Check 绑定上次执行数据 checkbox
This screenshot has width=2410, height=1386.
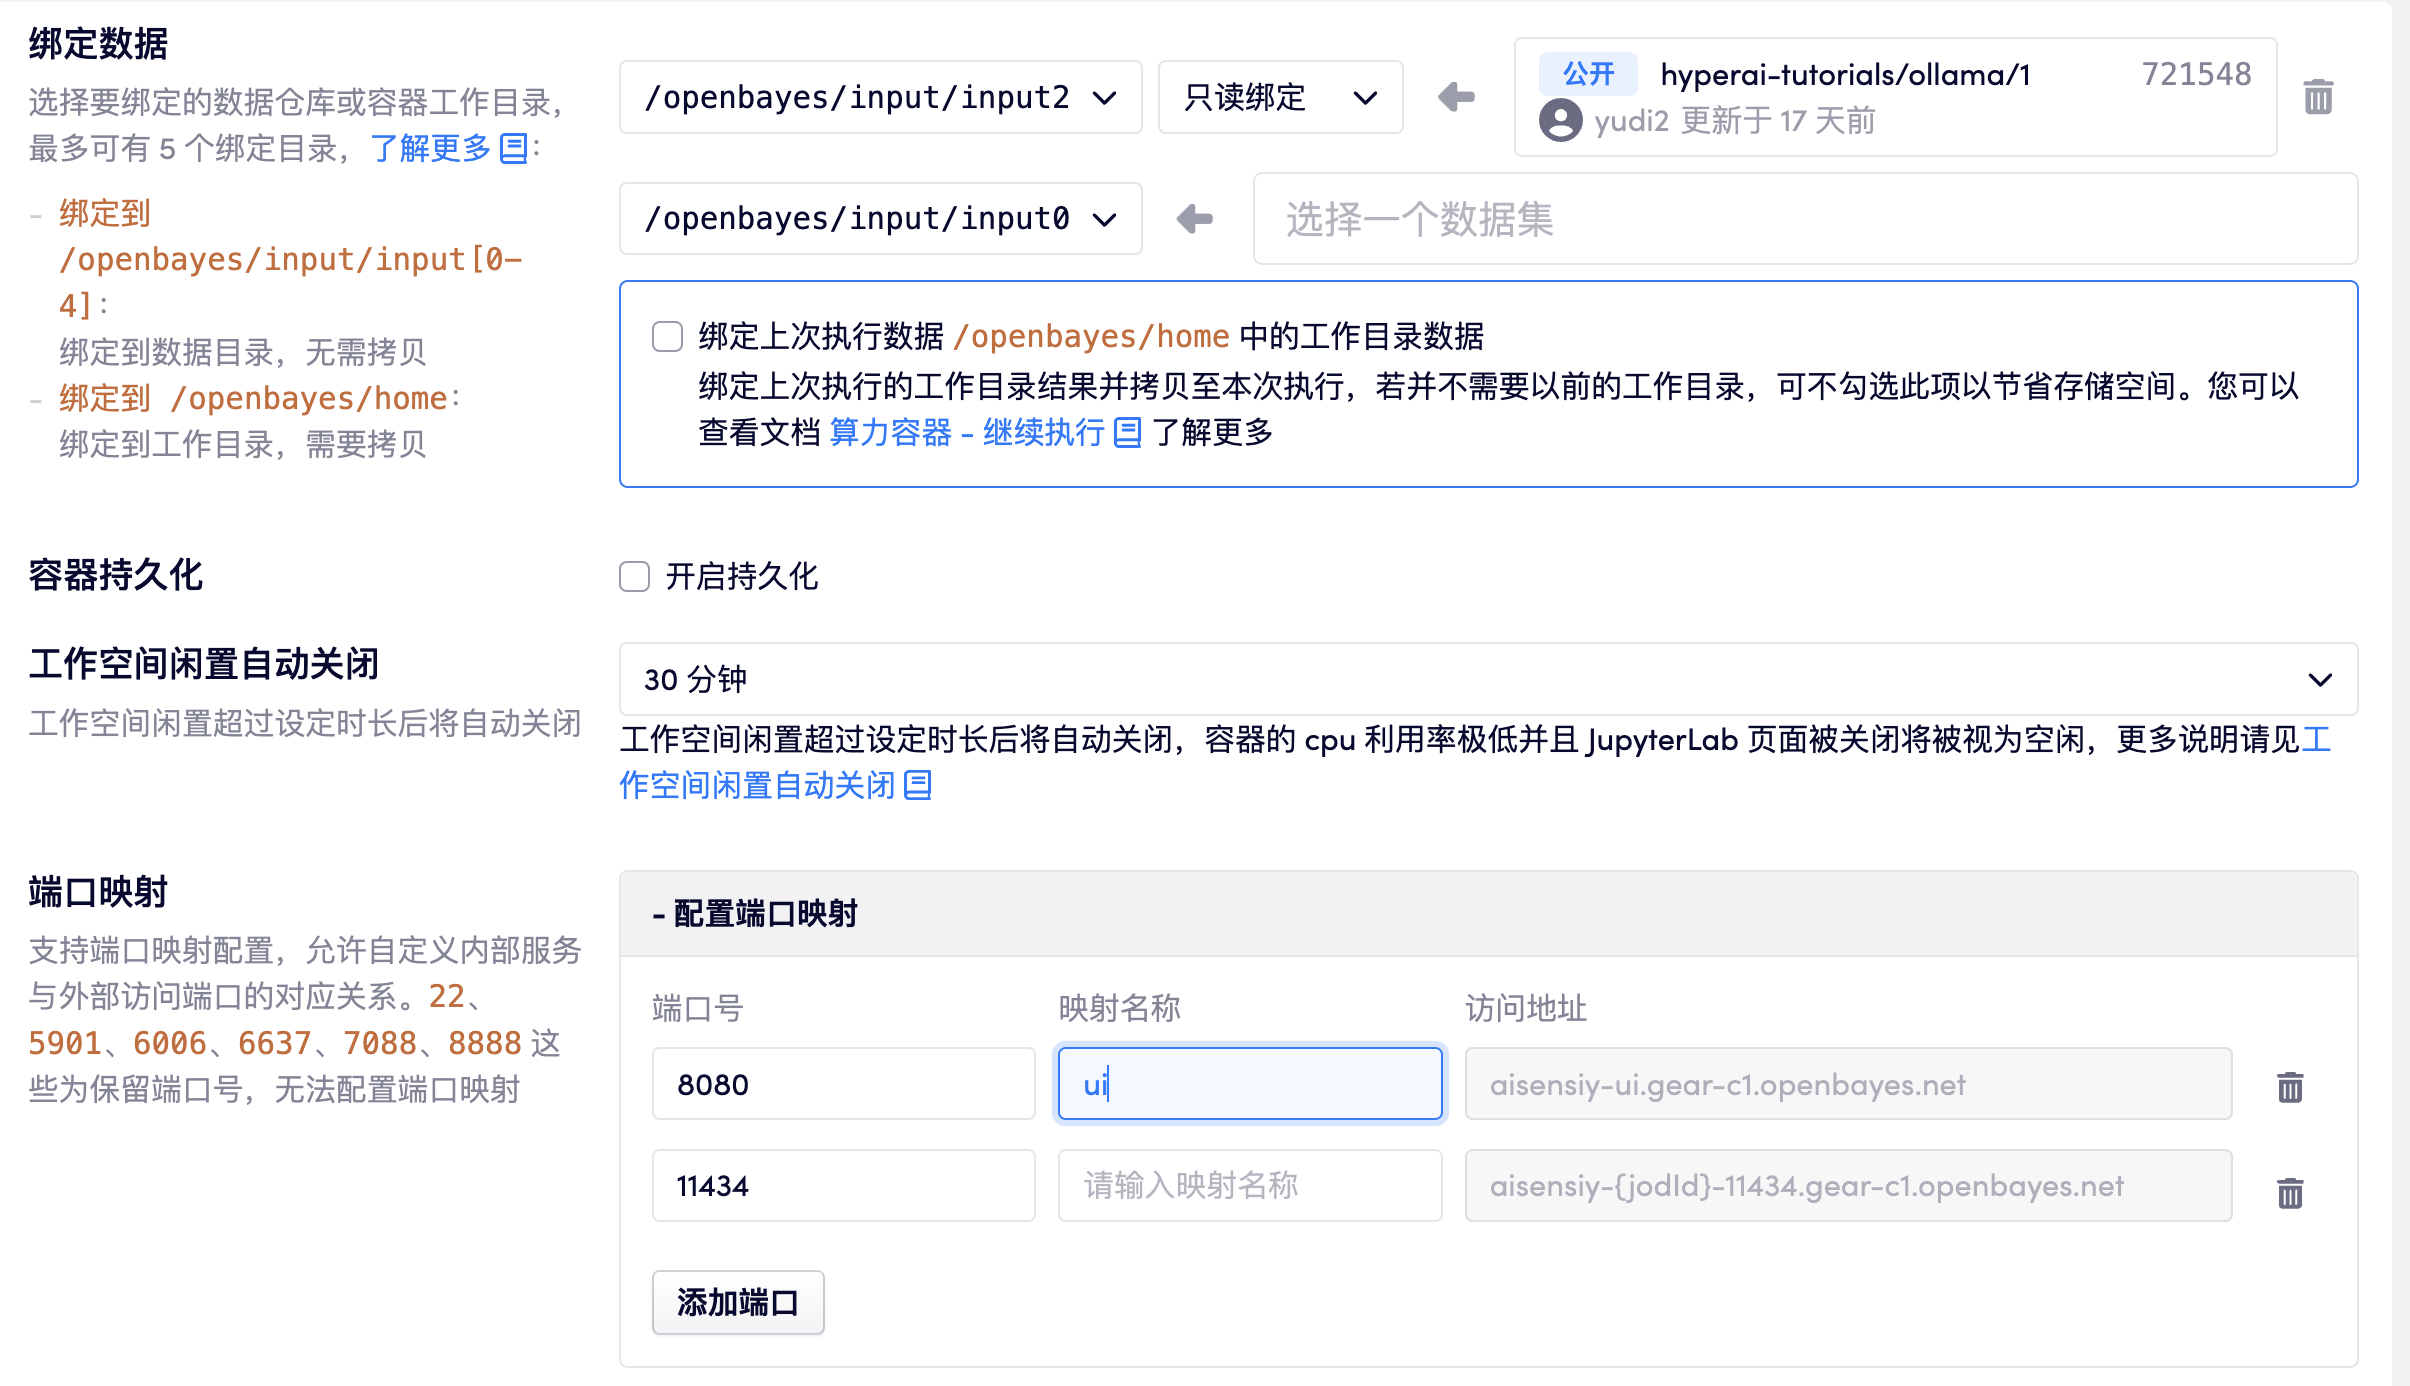click(x=667, y=337)
